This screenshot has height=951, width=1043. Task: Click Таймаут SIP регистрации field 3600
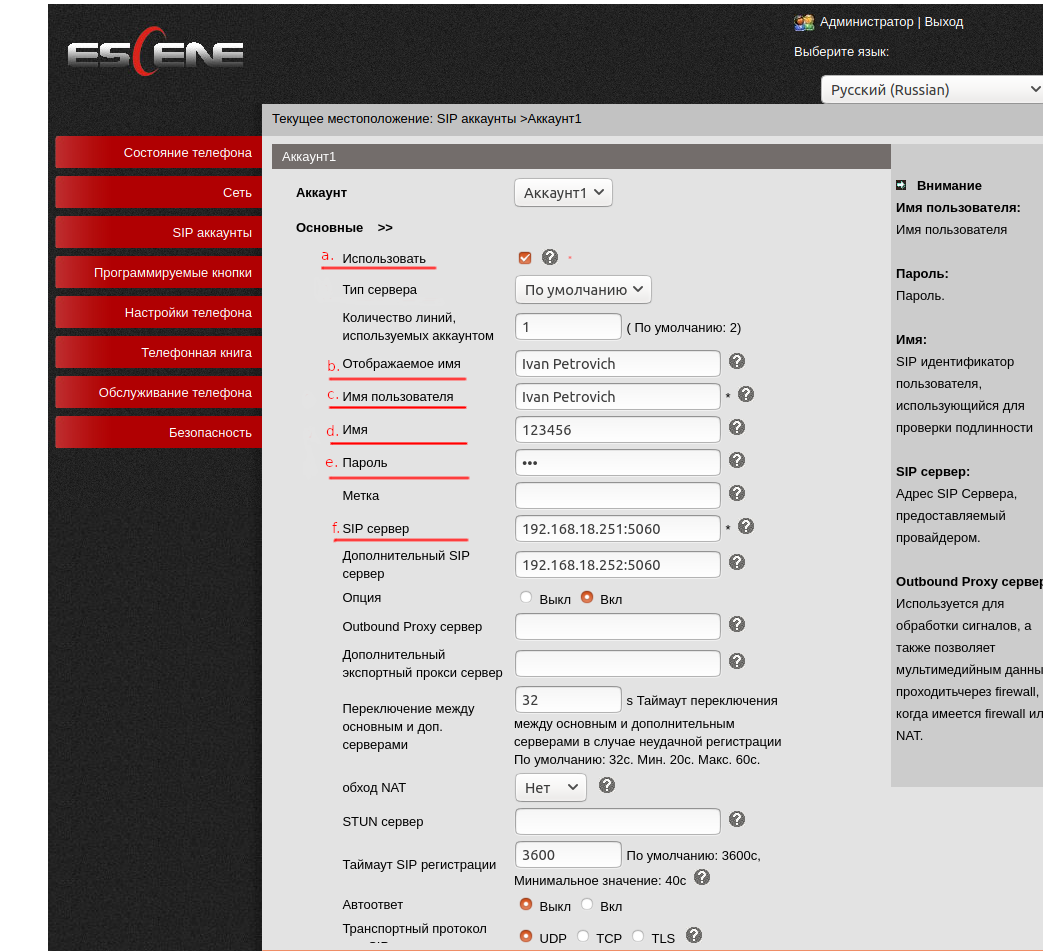pos(568,855)
